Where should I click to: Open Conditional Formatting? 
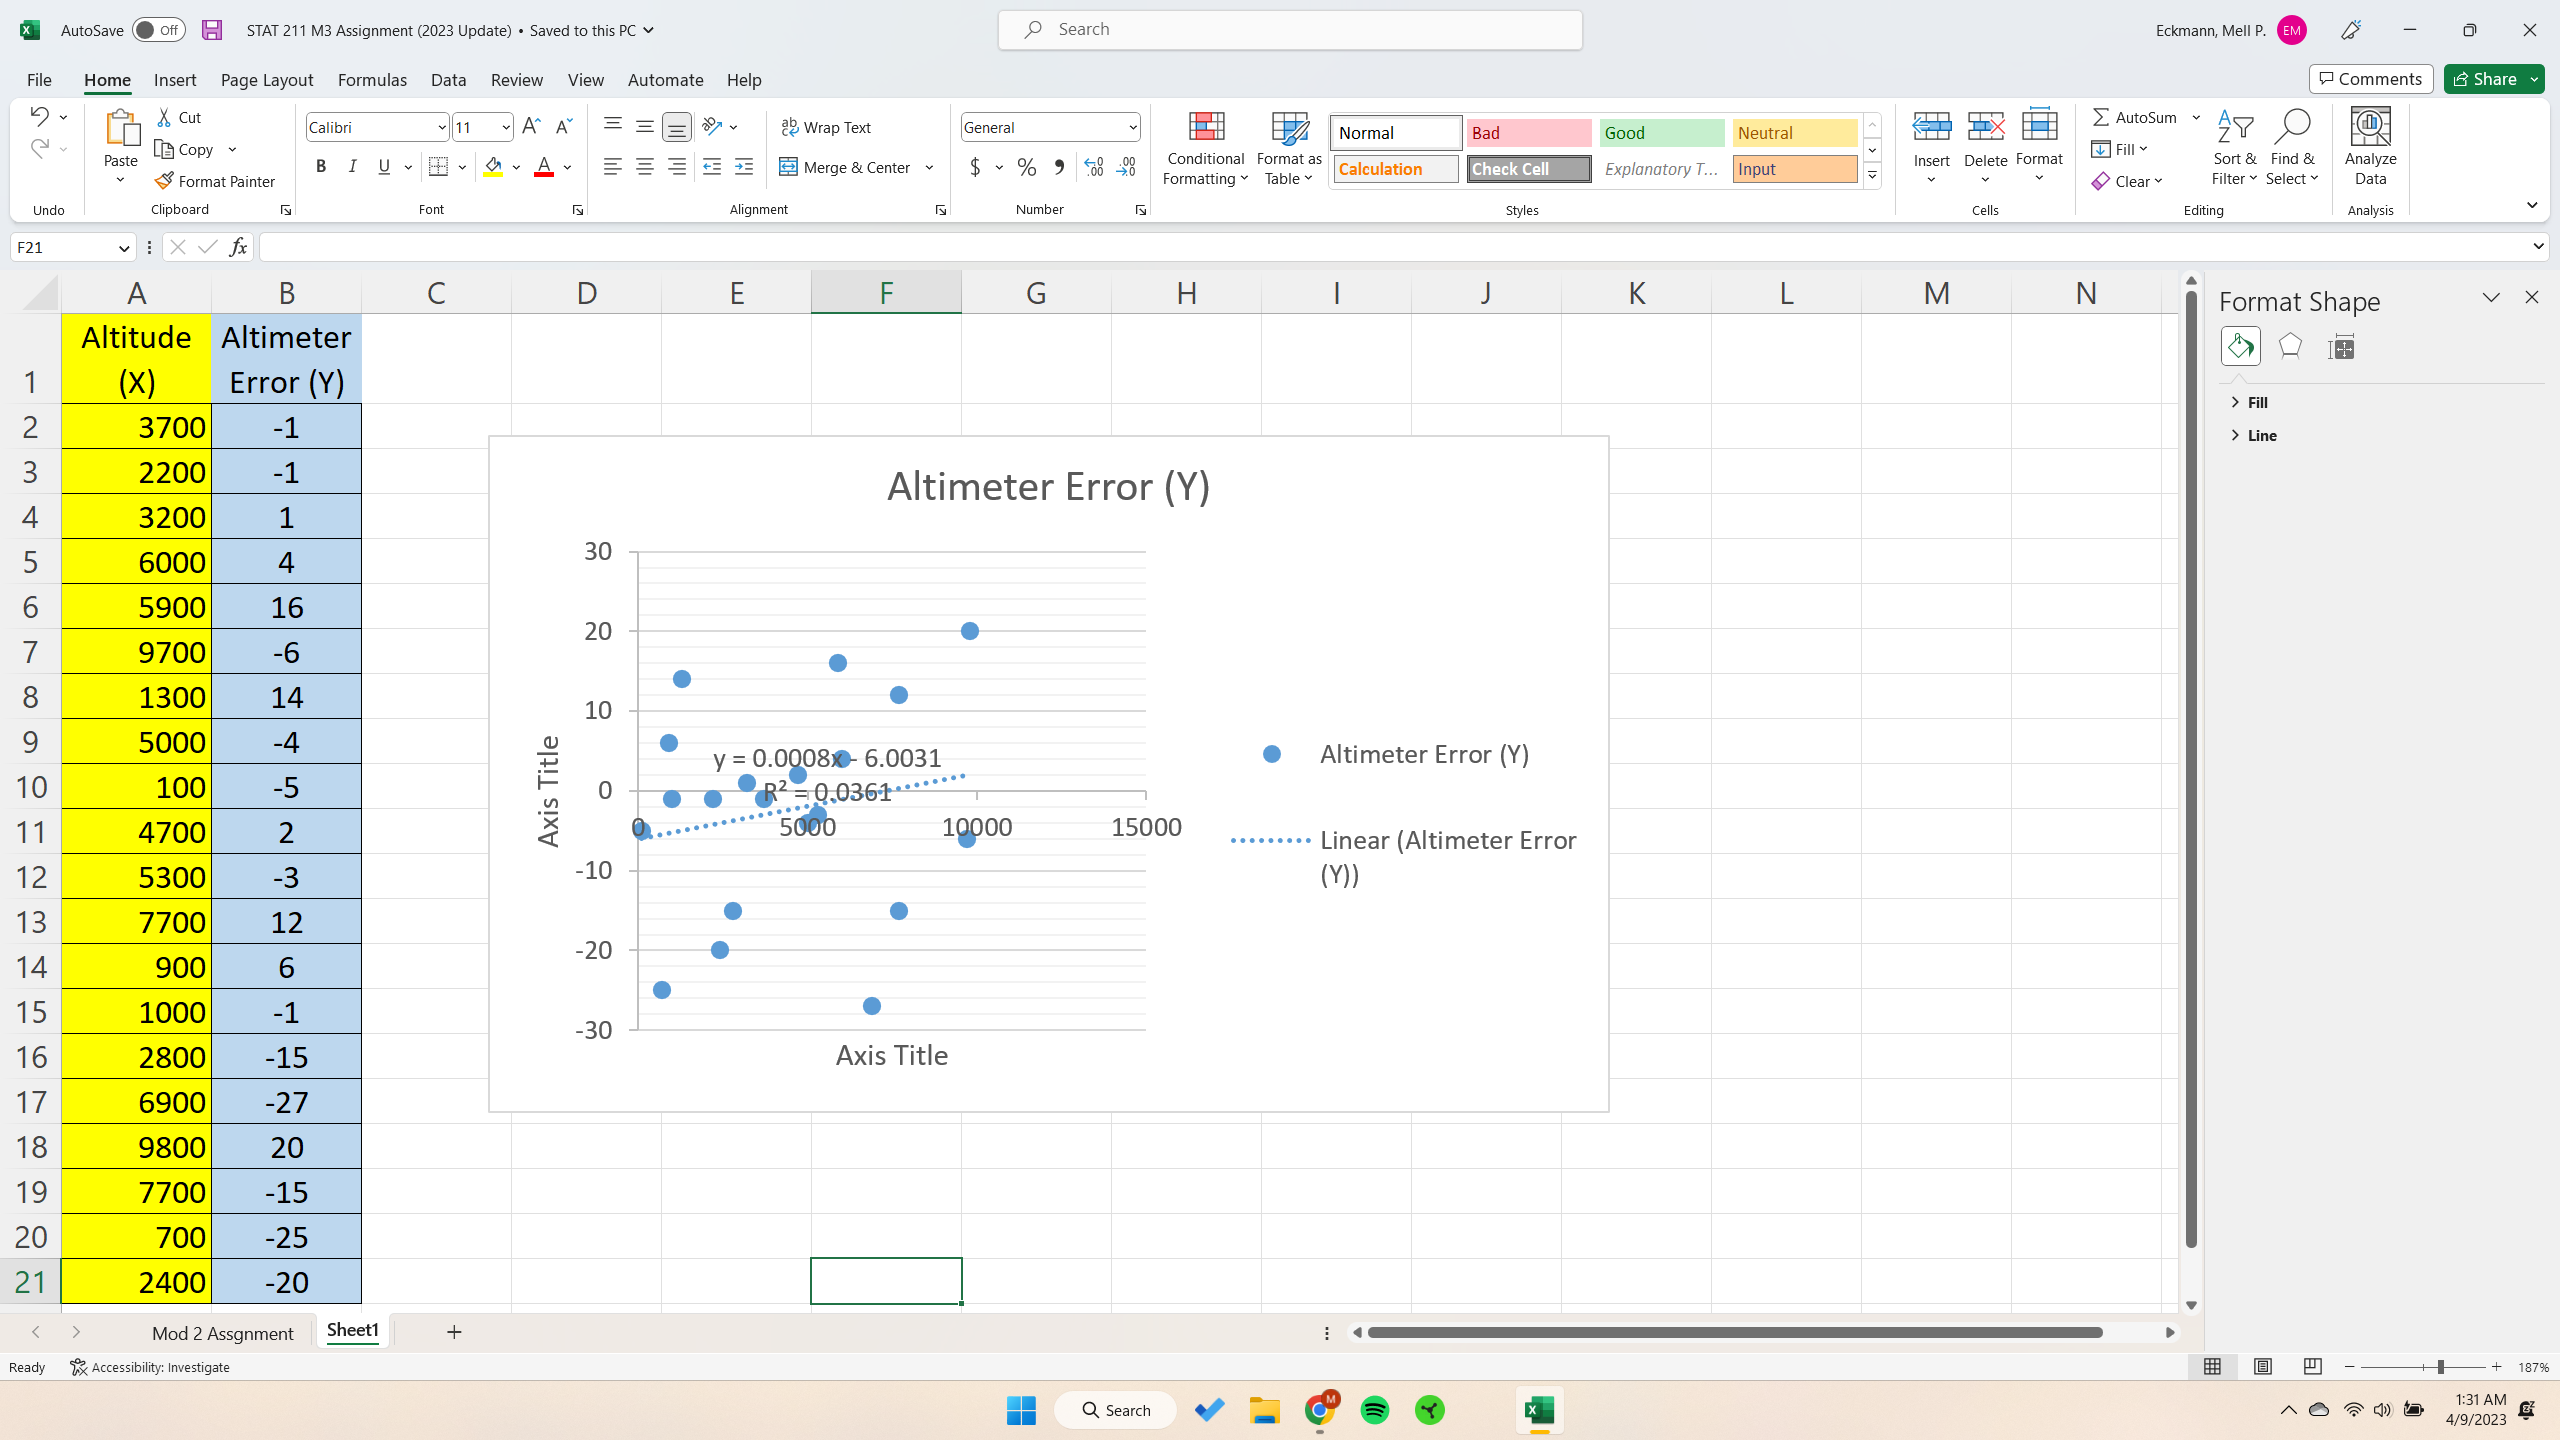pos(1205,150)
